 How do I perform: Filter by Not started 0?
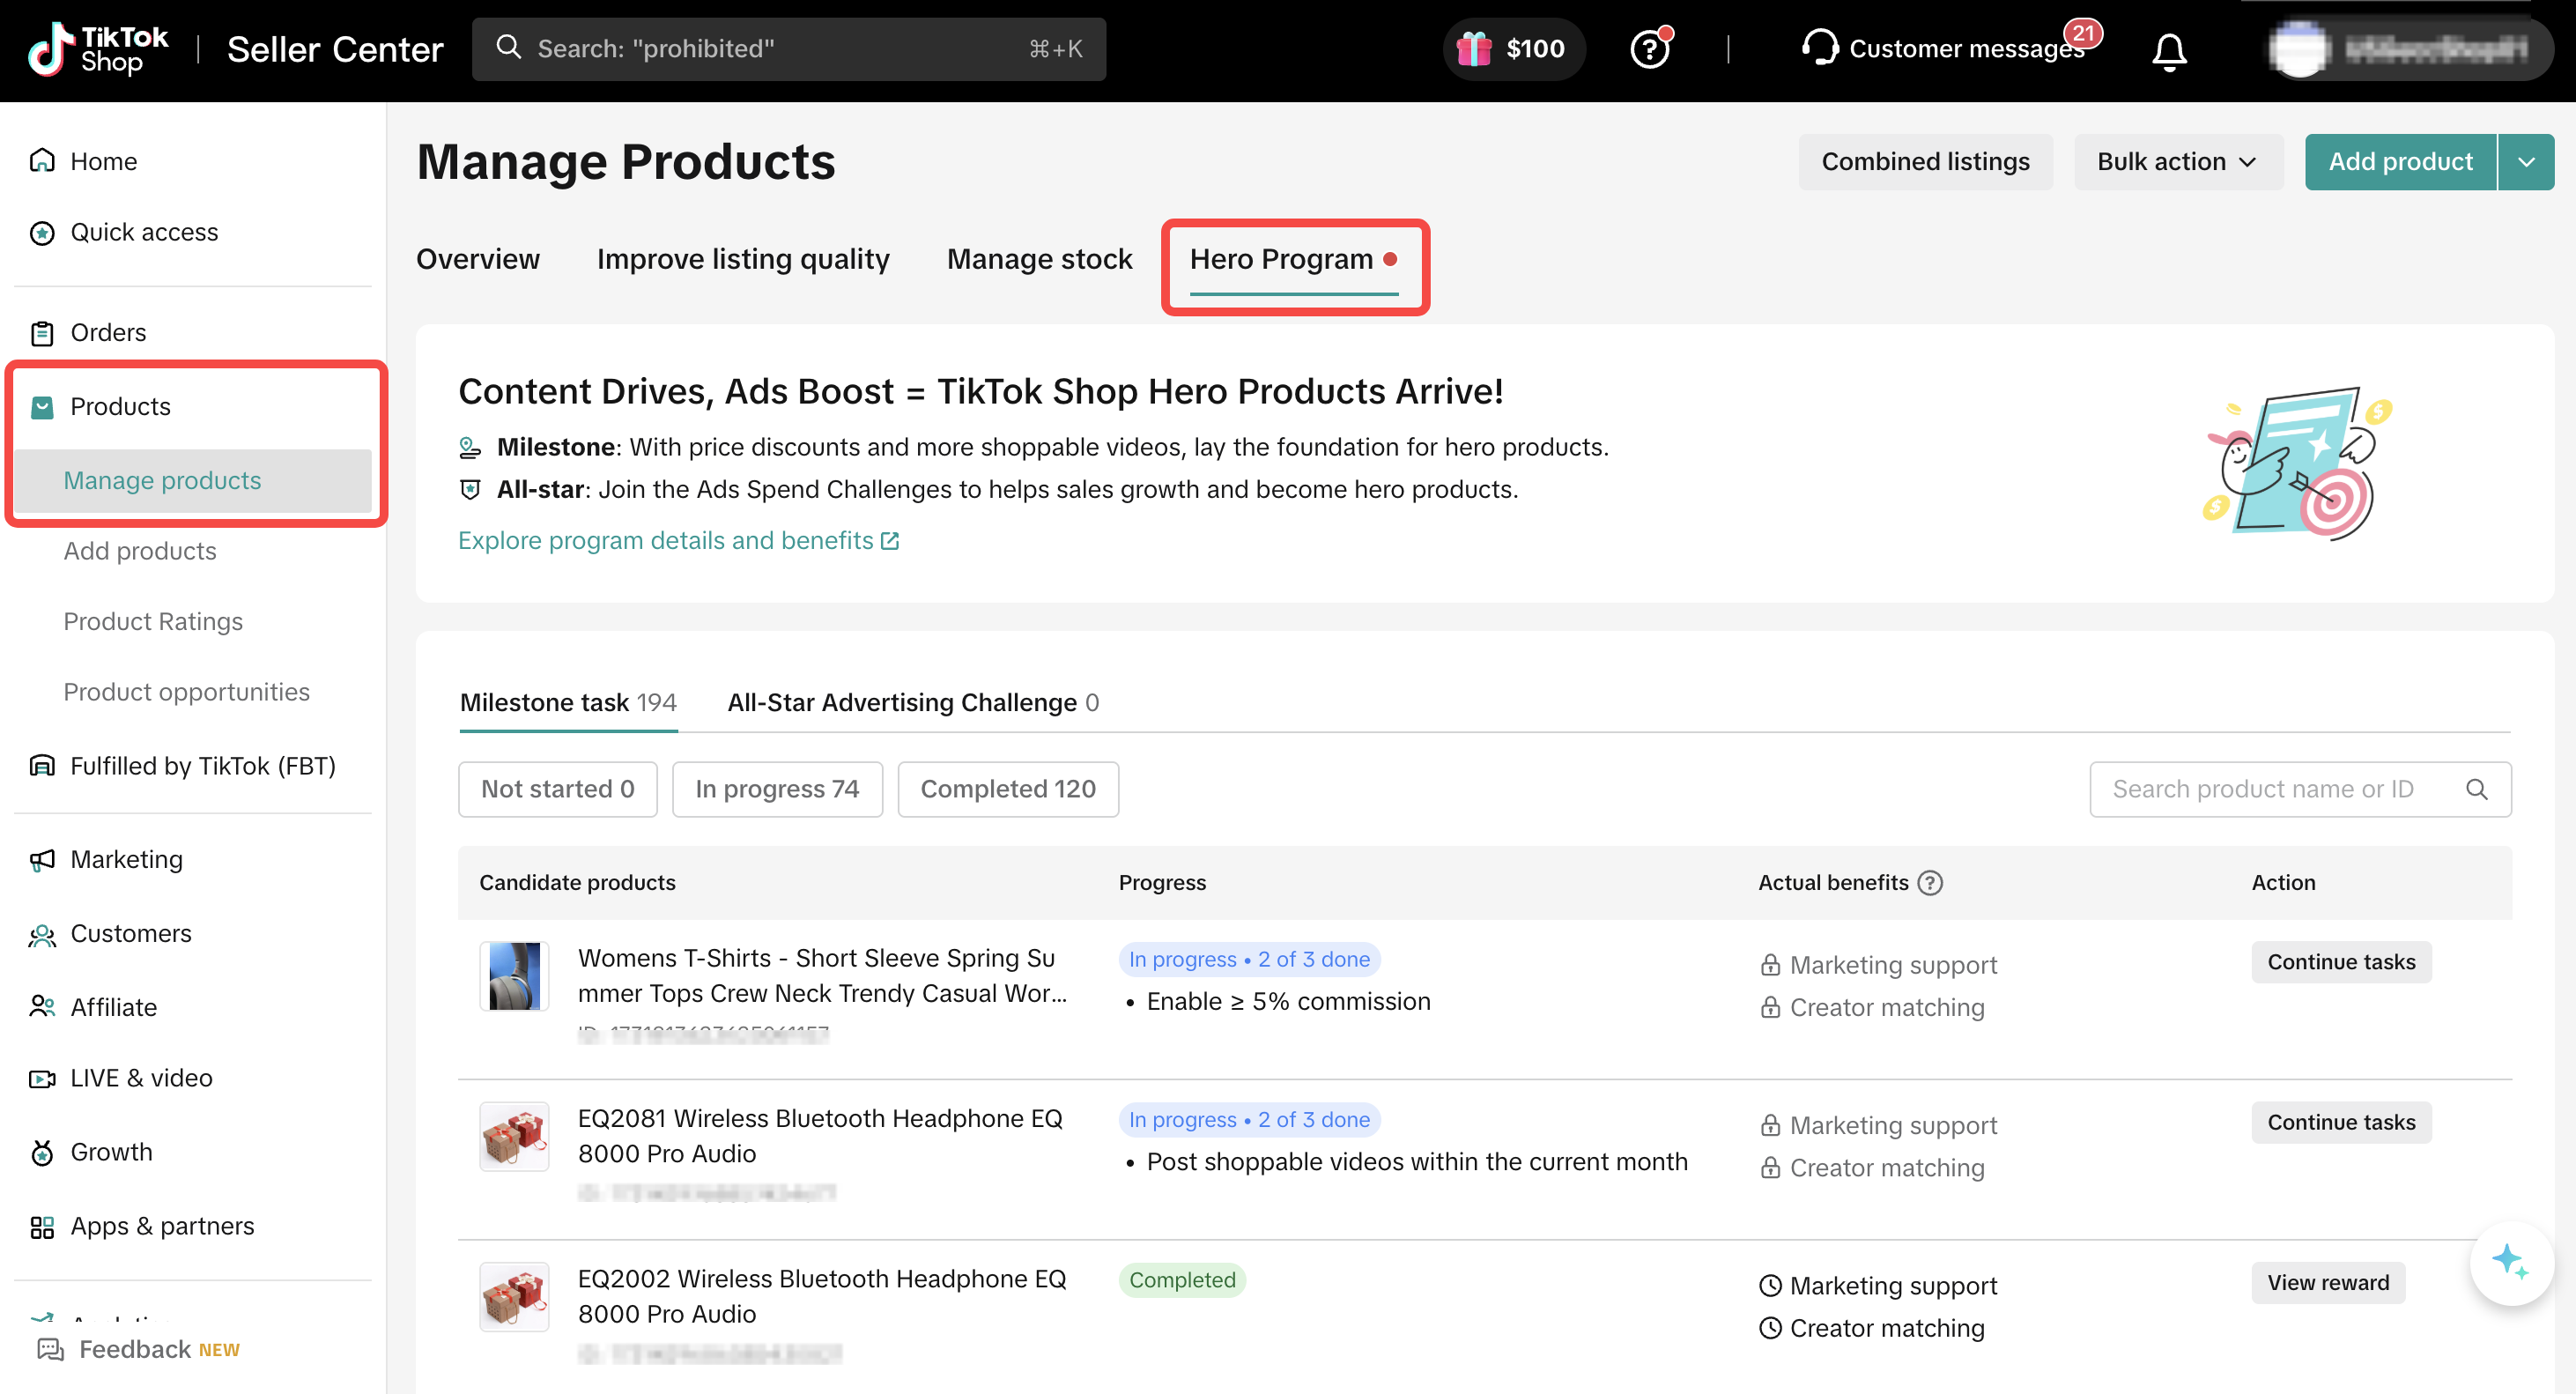[557, 789]
